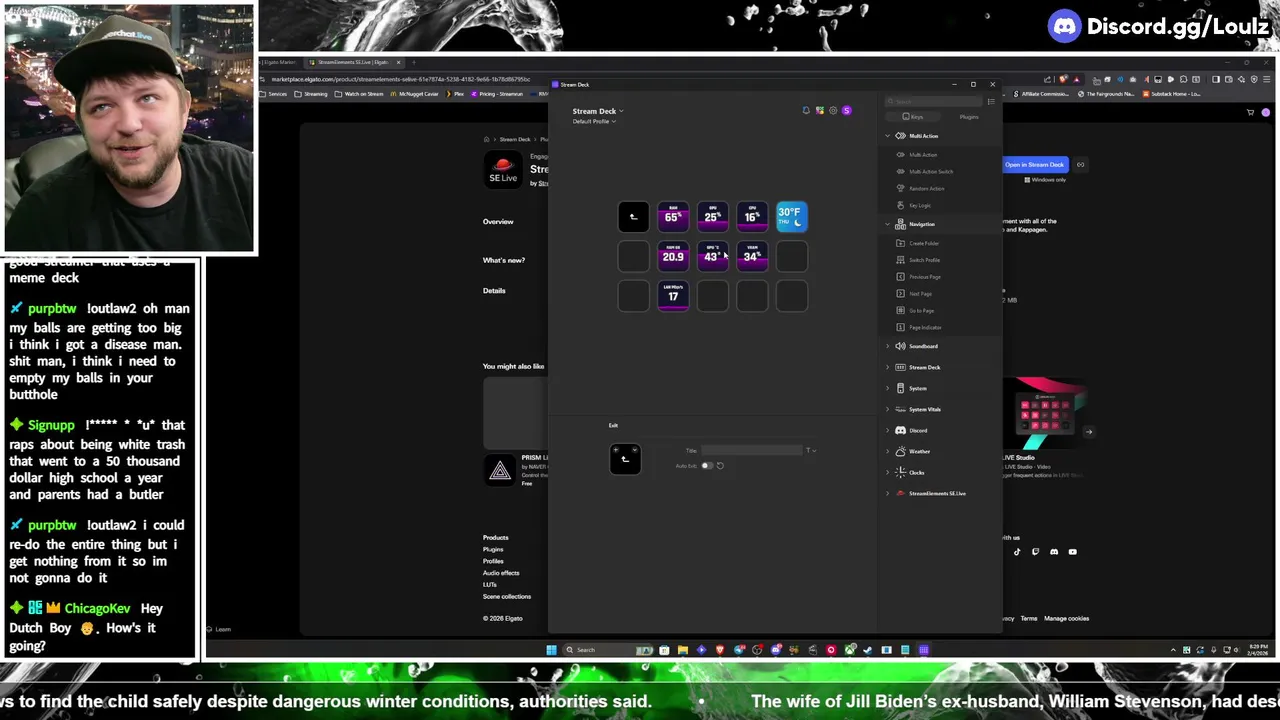Open the Stream Deck device dropdown
This screenshot has height=720, width=1280.
coord(598,111)
